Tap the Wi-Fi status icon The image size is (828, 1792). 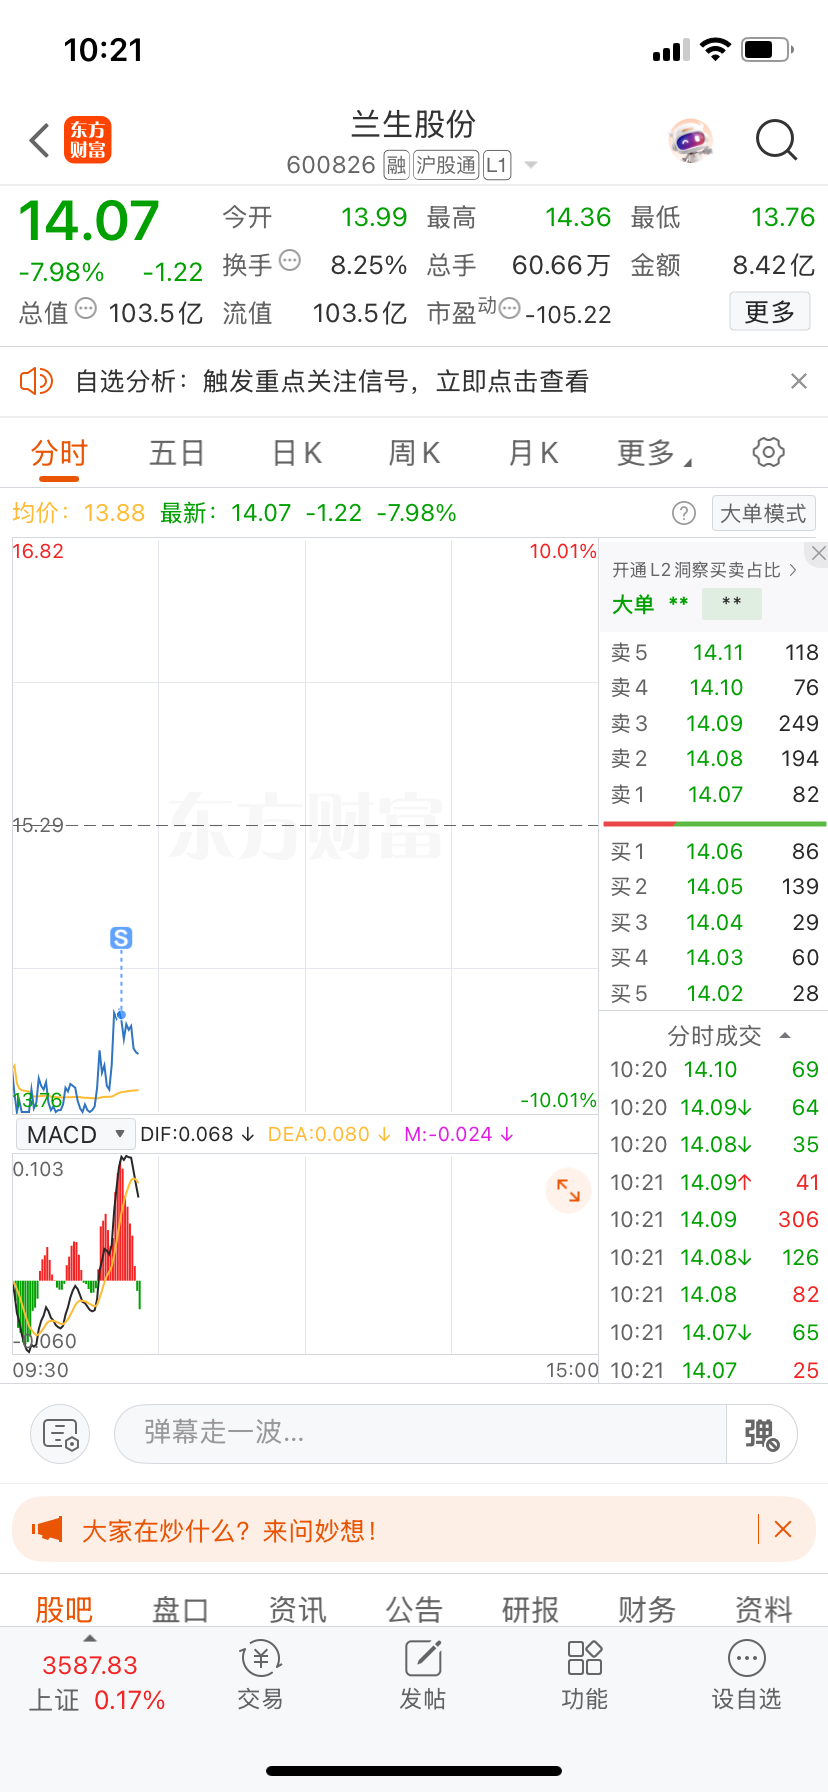point(715,49)
